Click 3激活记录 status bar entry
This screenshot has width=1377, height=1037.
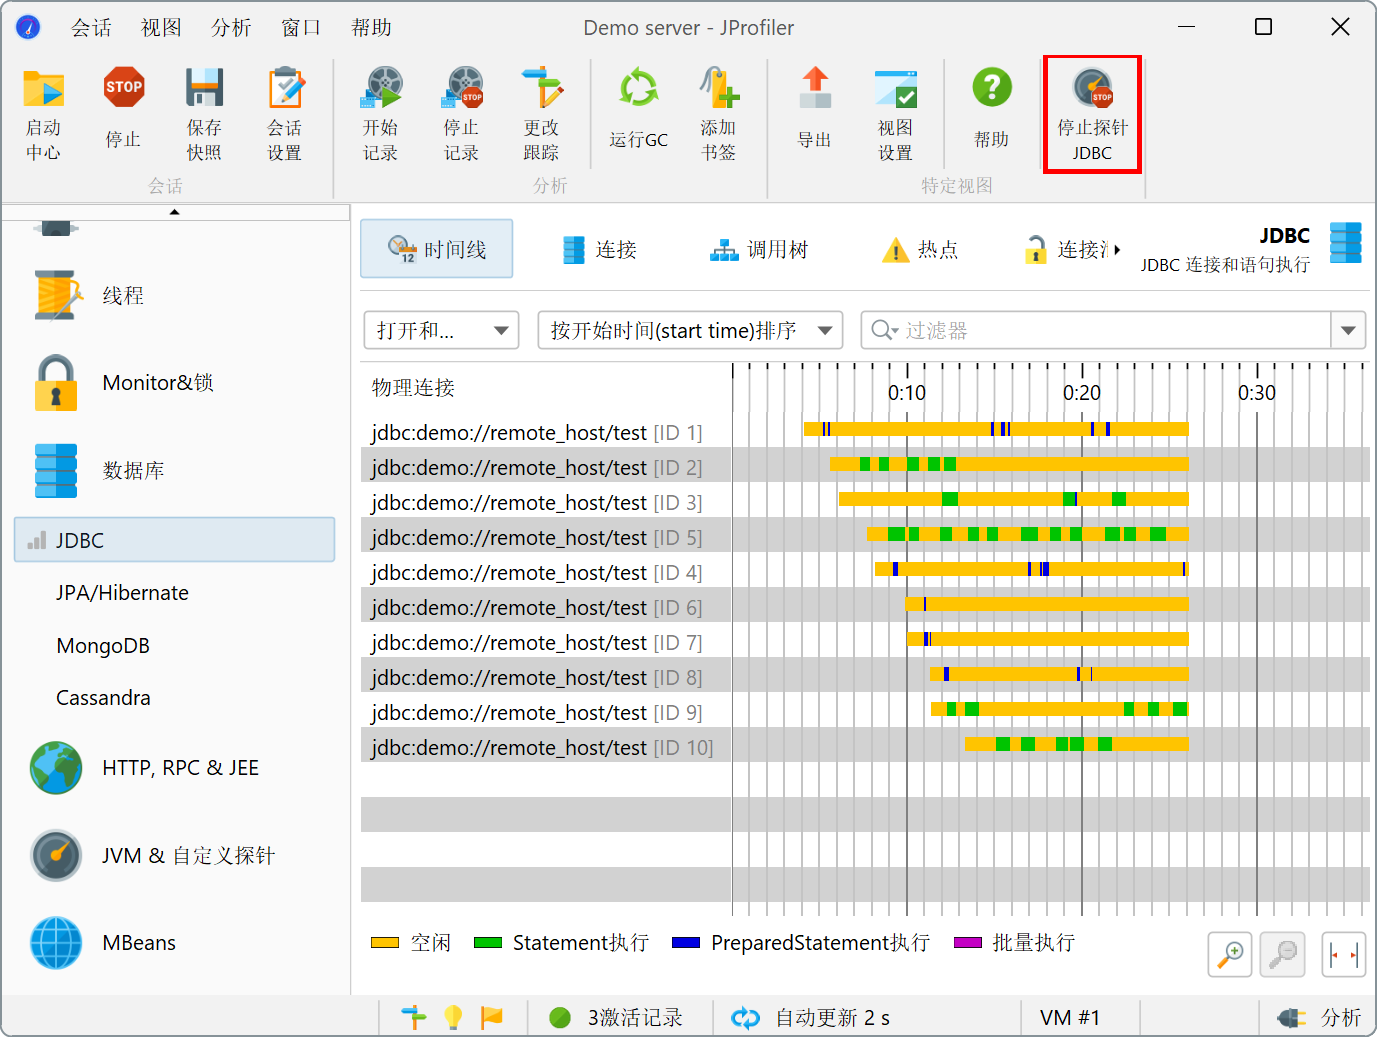616,1018
